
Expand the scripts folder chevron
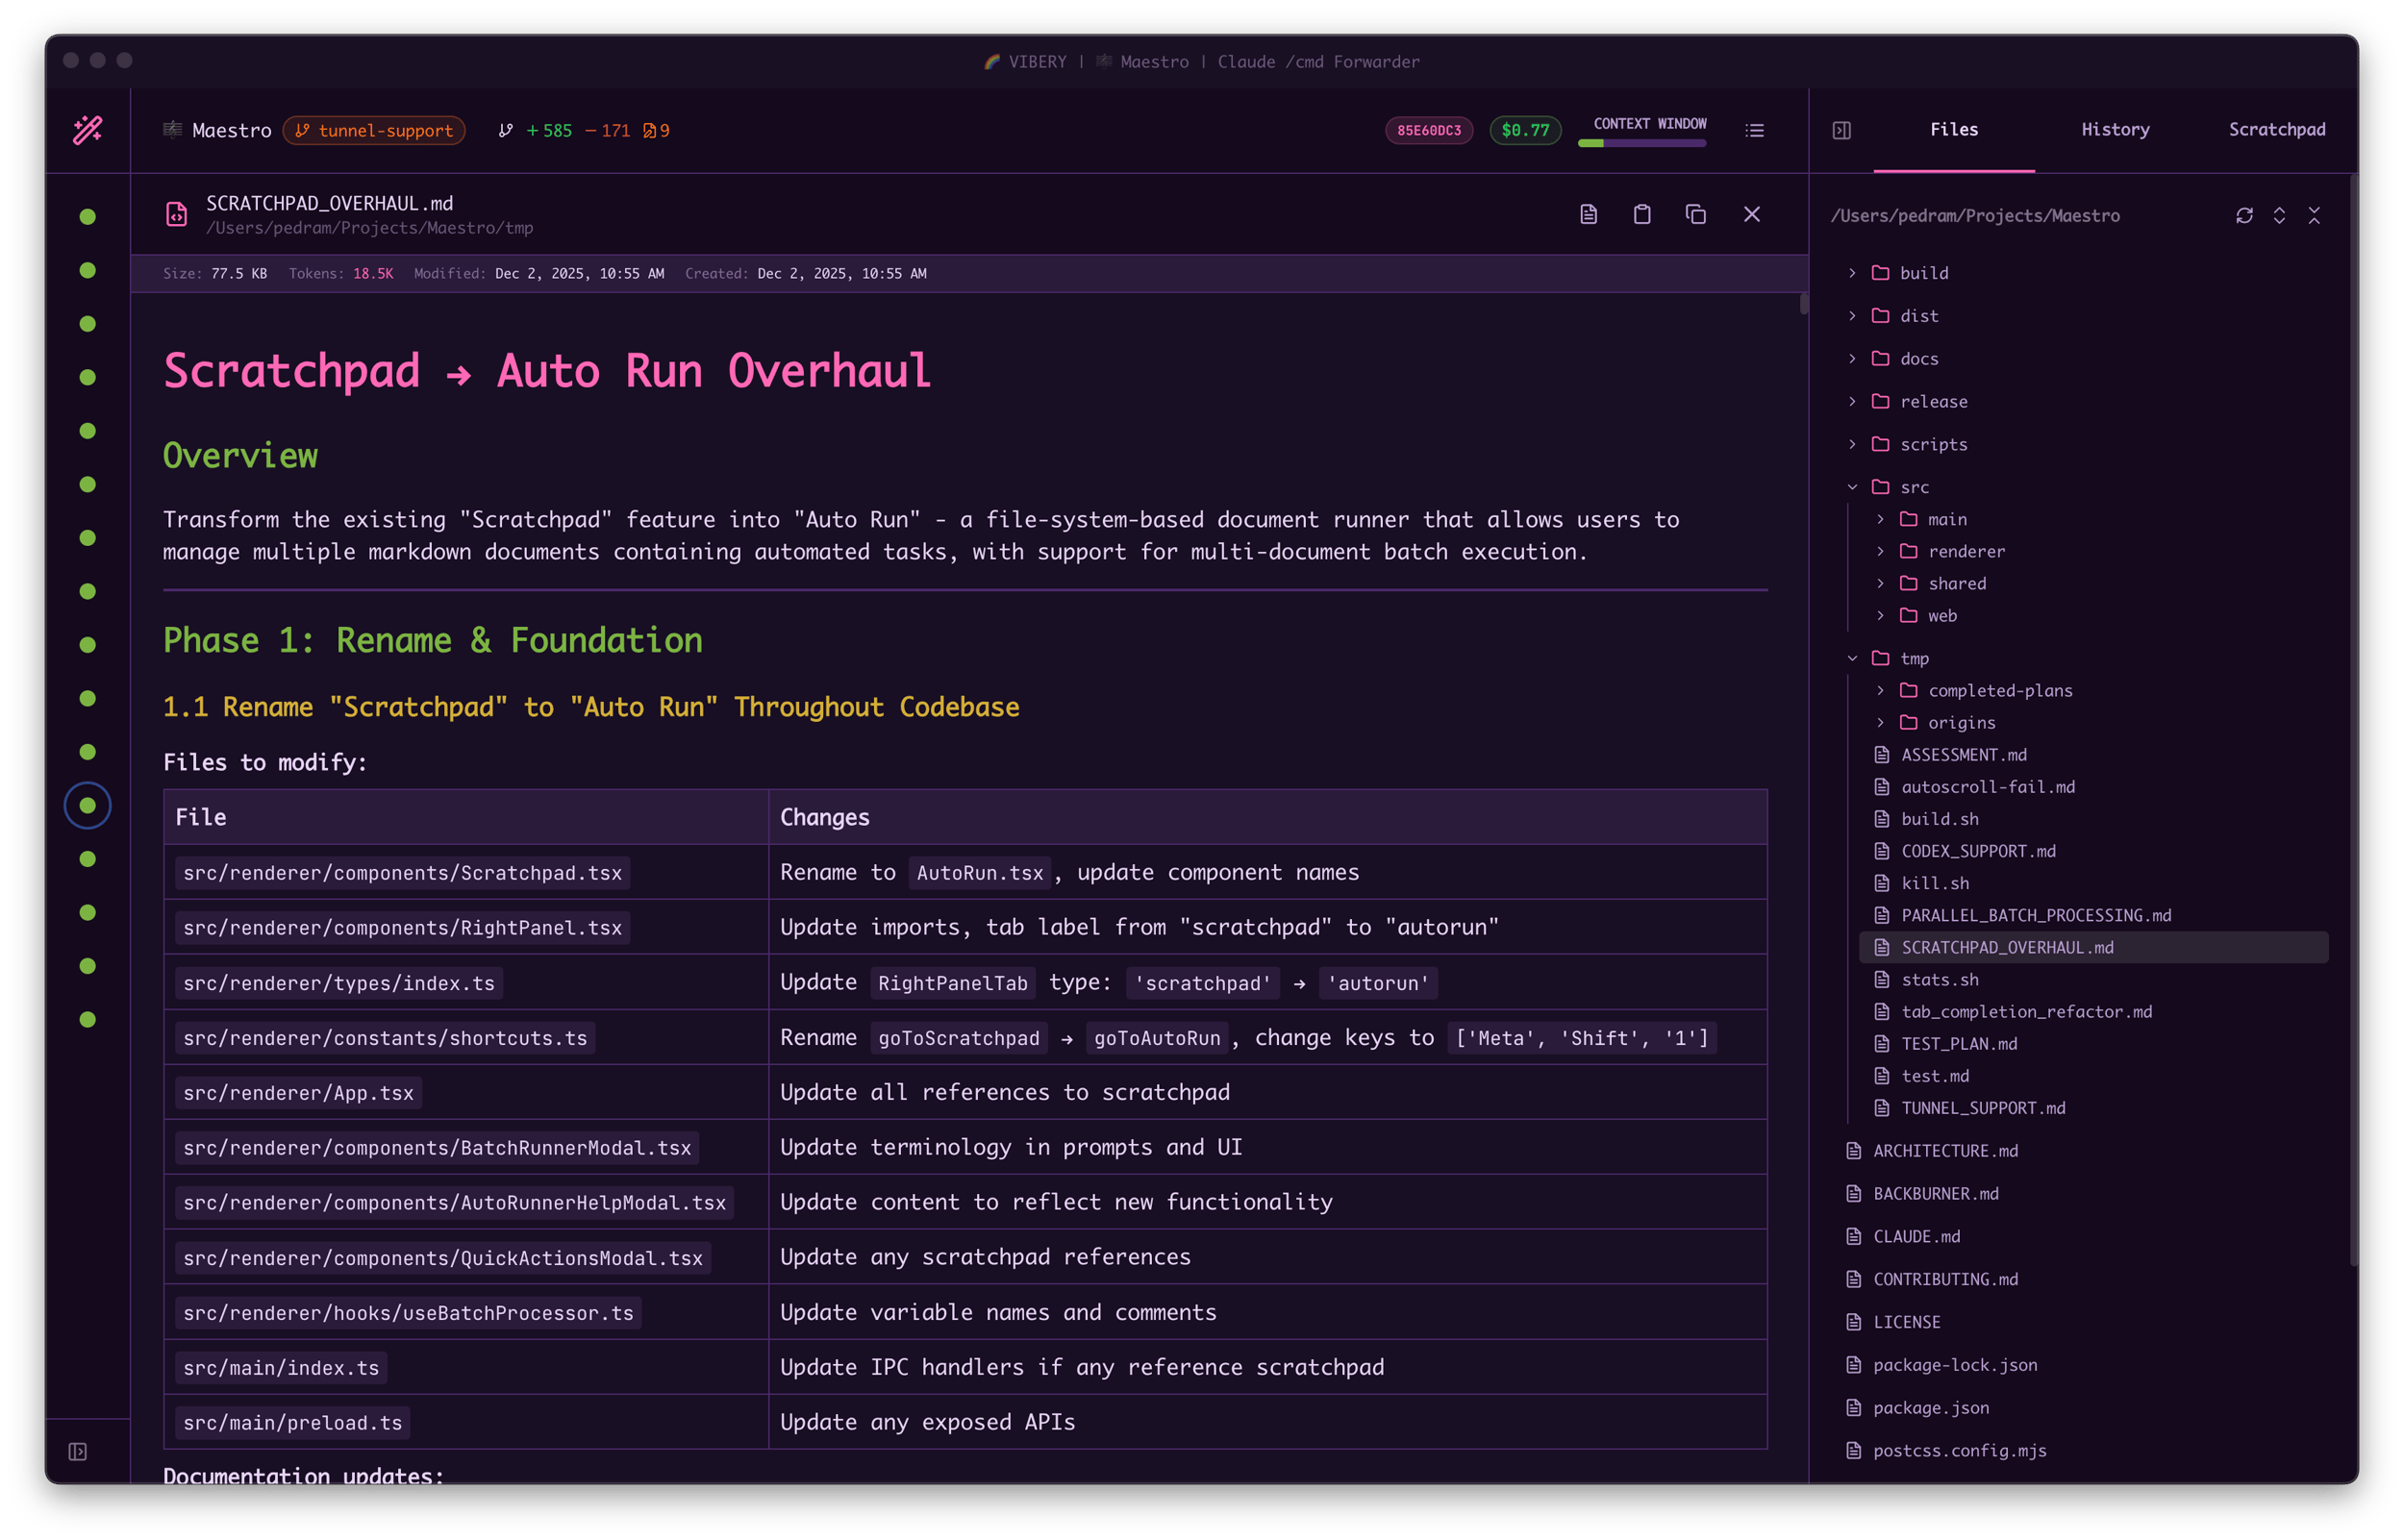1851,444
